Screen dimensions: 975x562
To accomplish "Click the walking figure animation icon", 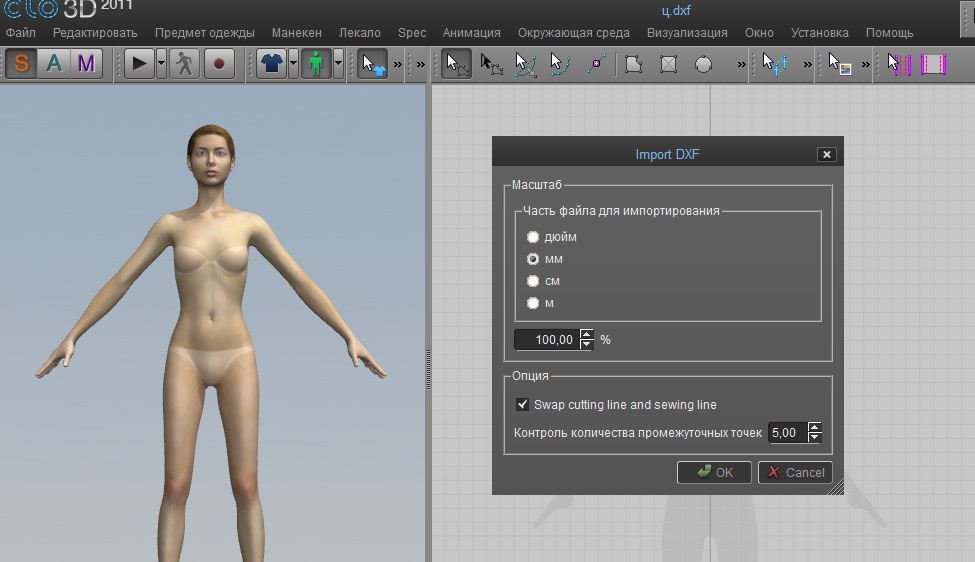I will pyautogui.click(x=183, y=64).
